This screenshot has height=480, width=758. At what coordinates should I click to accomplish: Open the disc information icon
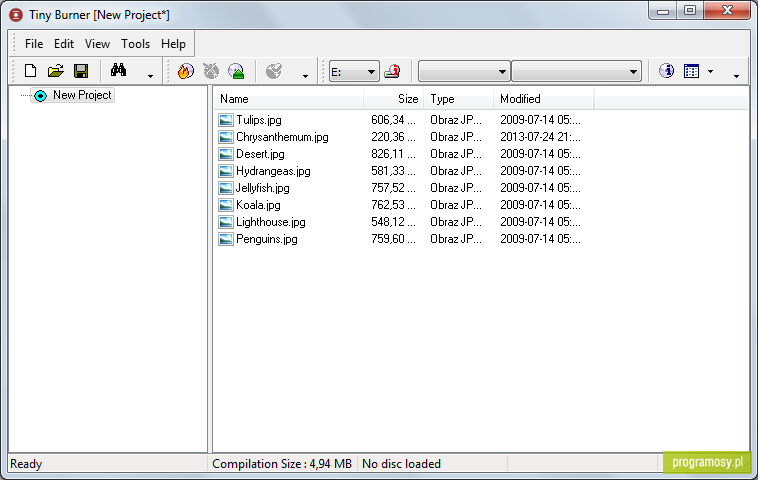(x=666, y=71)
